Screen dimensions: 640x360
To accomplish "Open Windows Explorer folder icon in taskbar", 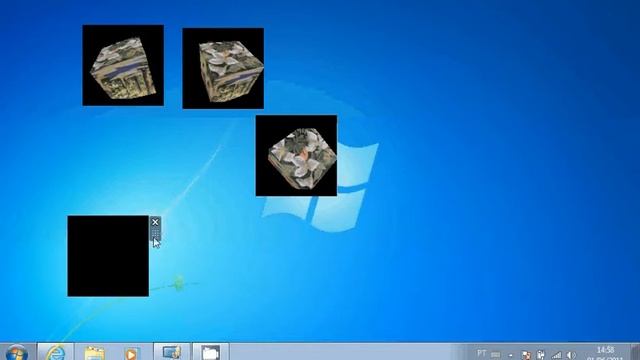I will [x=94, y=353].
